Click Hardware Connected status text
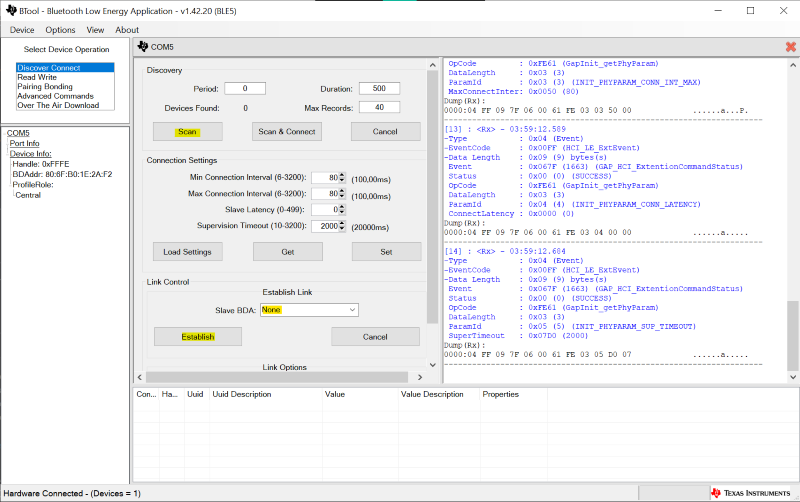The height and width of the screenshot is (502, 800). [72, 493]
